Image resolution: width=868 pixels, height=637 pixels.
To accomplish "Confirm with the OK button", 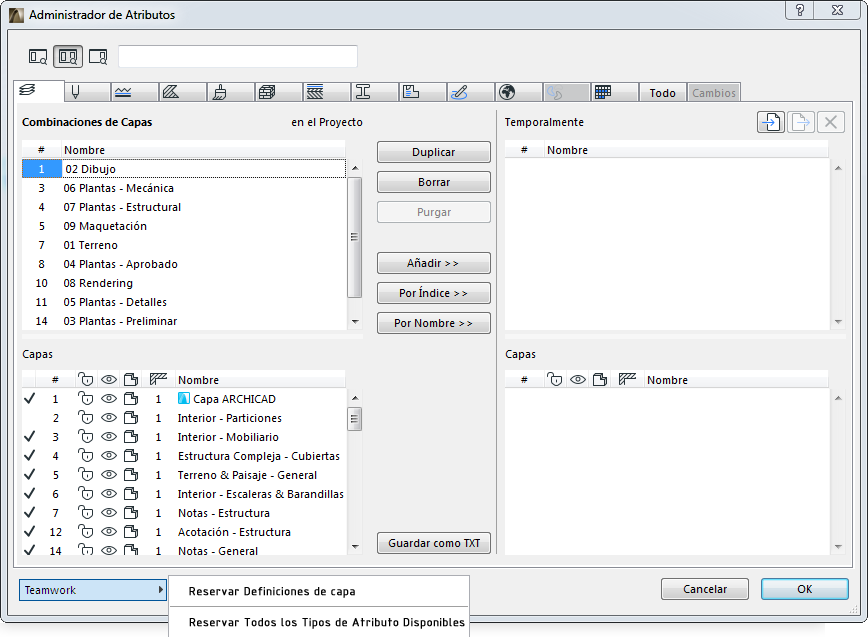I will tap(804, 589).
